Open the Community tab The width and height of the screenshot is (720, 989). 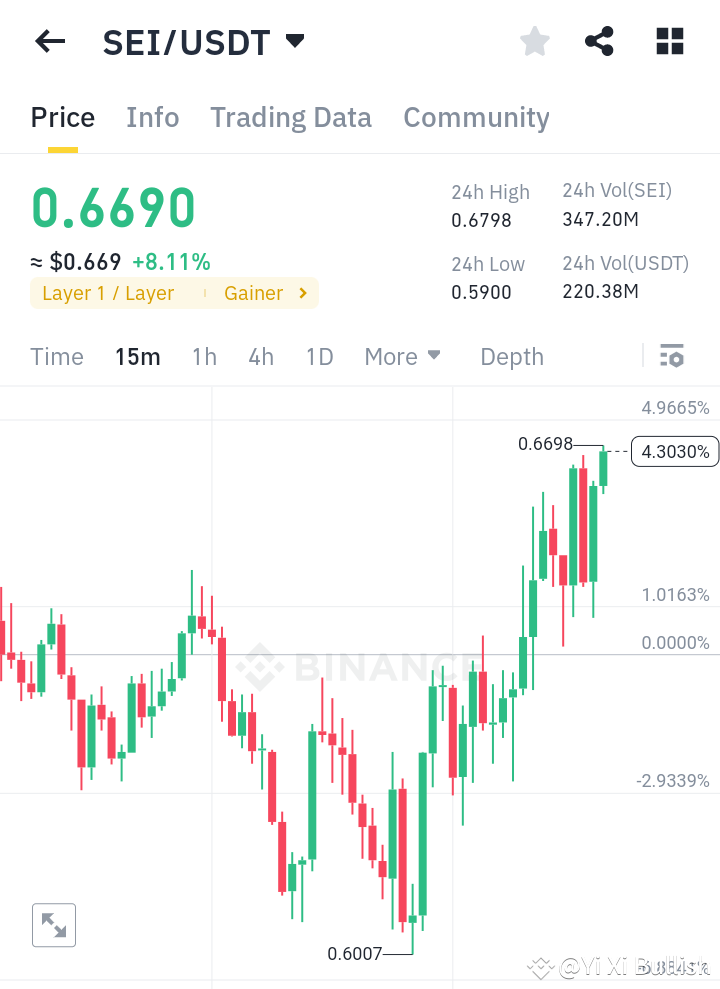coord(476,117)
